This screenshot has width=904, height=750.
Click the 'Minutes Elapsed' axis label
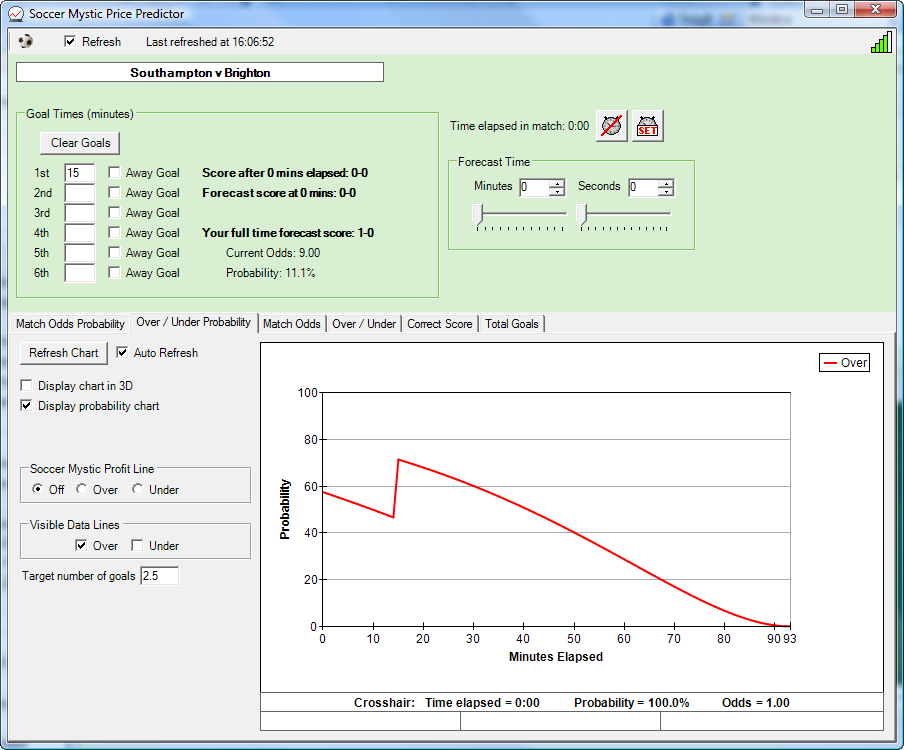(x=556, y=657)
